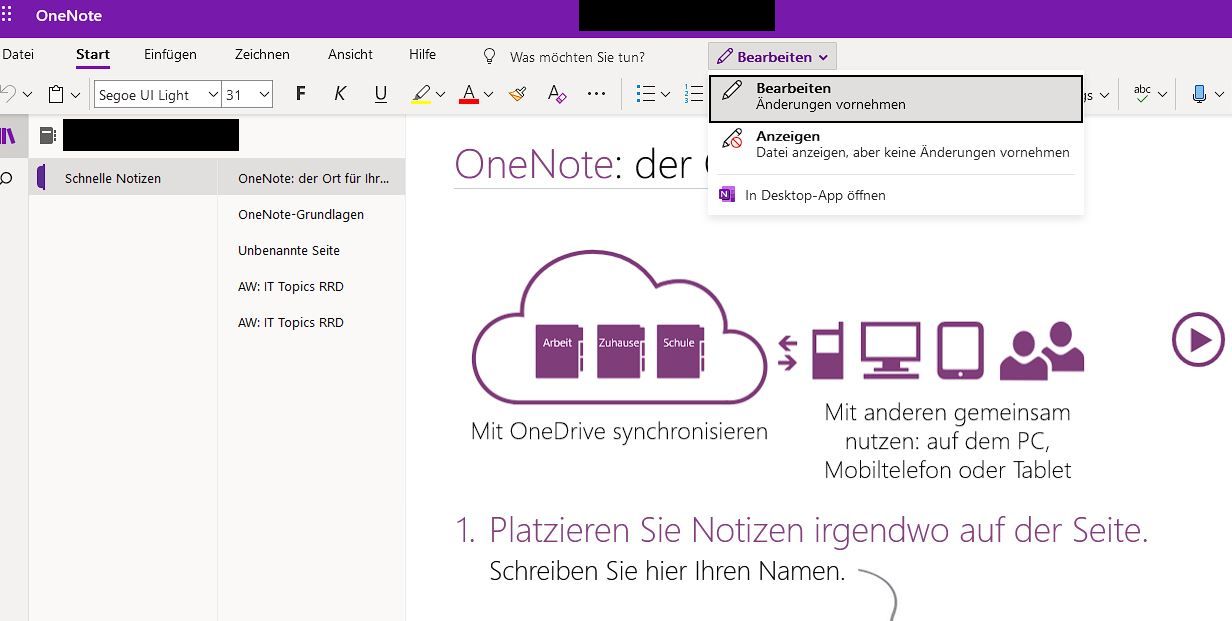The height and width of the screenshot is (621, 1232).
Task: Click the Paste clipboard icon
Action: (x=56, y=94)
